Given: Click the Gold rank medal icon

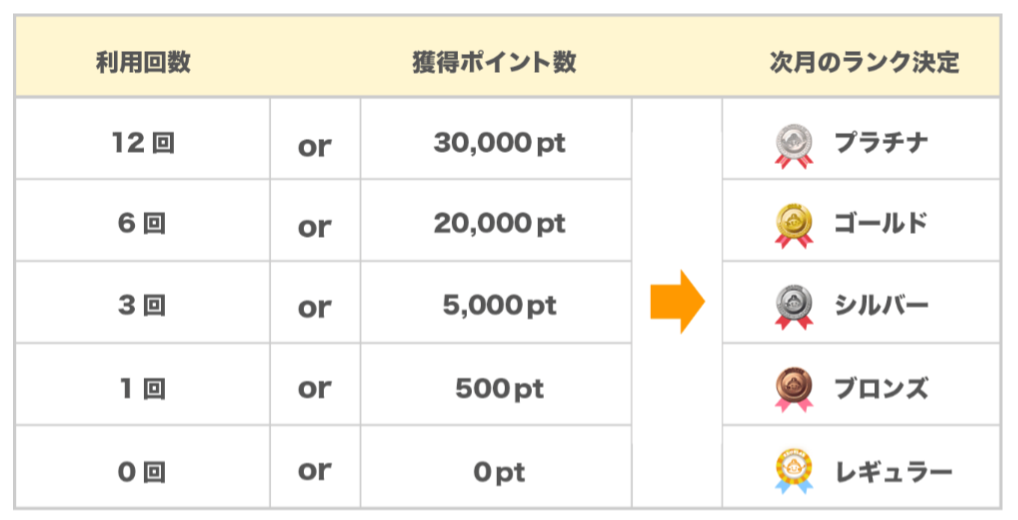Looking at the screenshot, I should (x=793, y=225).
